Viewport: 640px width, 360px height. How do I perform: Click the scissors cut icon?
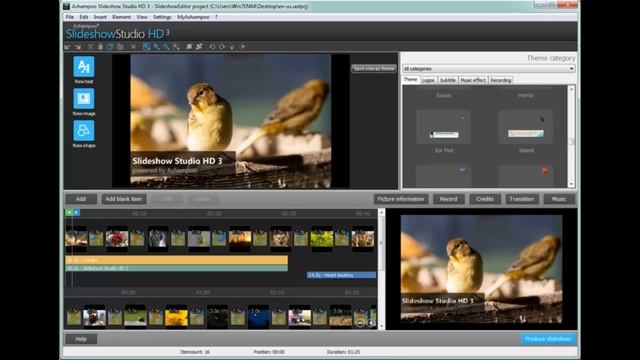pos(91,47)
